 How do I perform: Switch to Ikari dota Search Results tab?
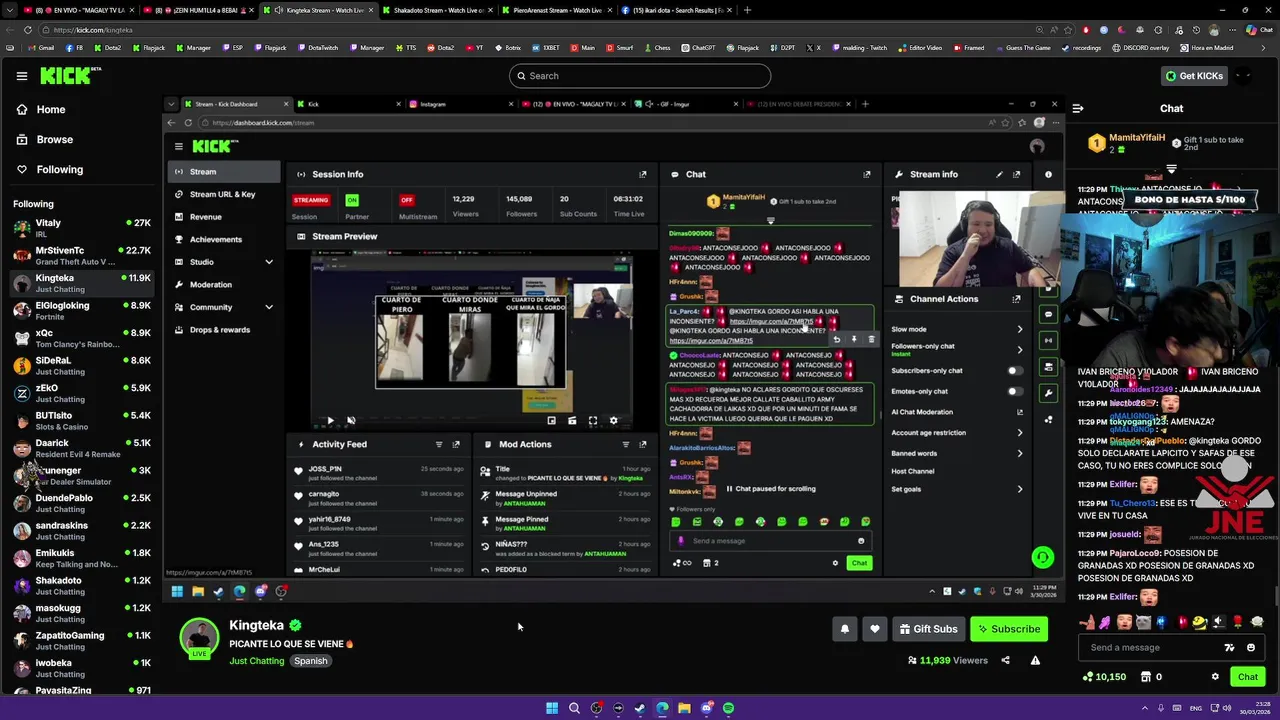pos(675,10)
